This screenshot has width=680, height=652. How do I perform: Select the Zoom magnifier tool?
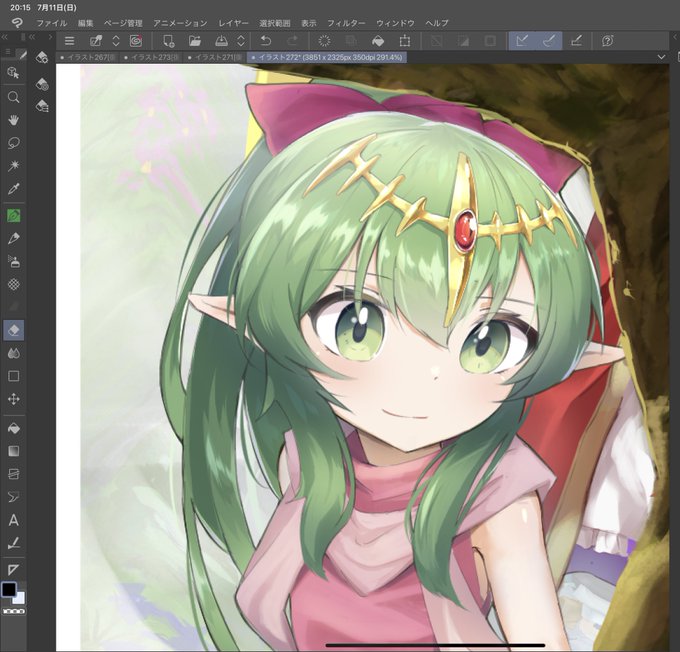[13, 97]
